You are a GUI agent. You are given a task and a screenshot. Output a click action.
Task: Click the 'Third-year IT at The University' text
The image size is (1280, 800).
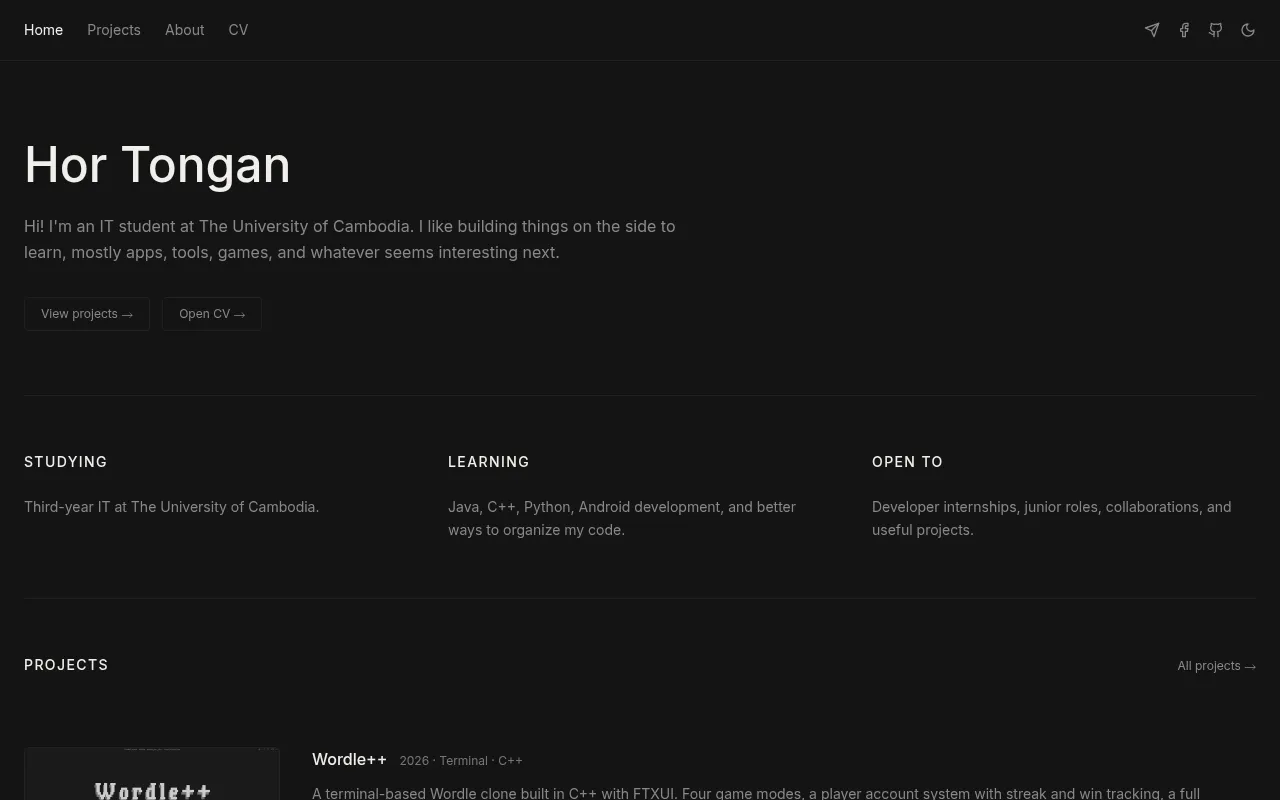171,507
